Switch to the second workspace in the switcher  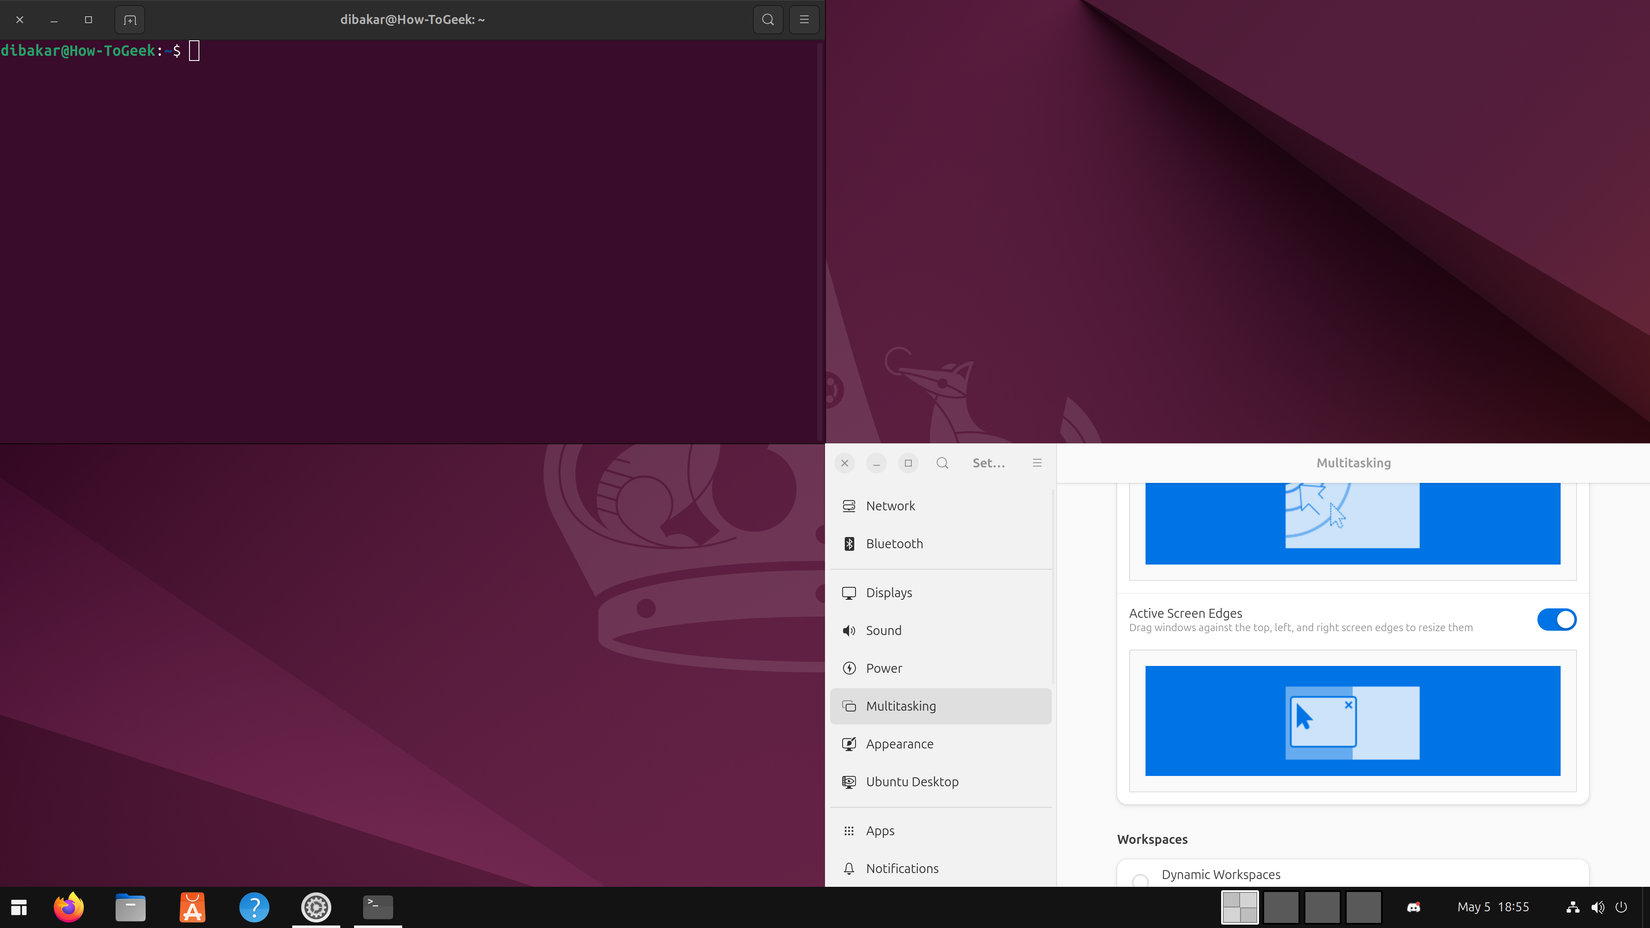pos(1281,907)
